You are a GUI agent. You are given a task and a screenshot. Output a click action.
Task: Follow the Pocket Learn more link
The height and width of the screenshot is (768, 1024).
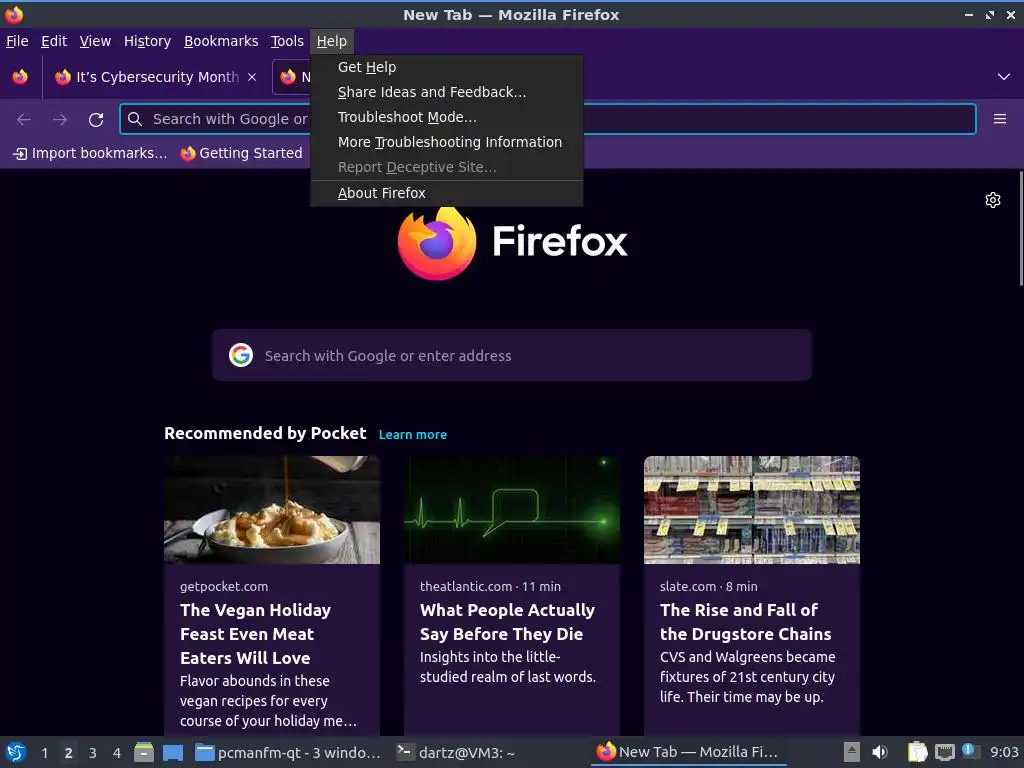tap(413, 435)
